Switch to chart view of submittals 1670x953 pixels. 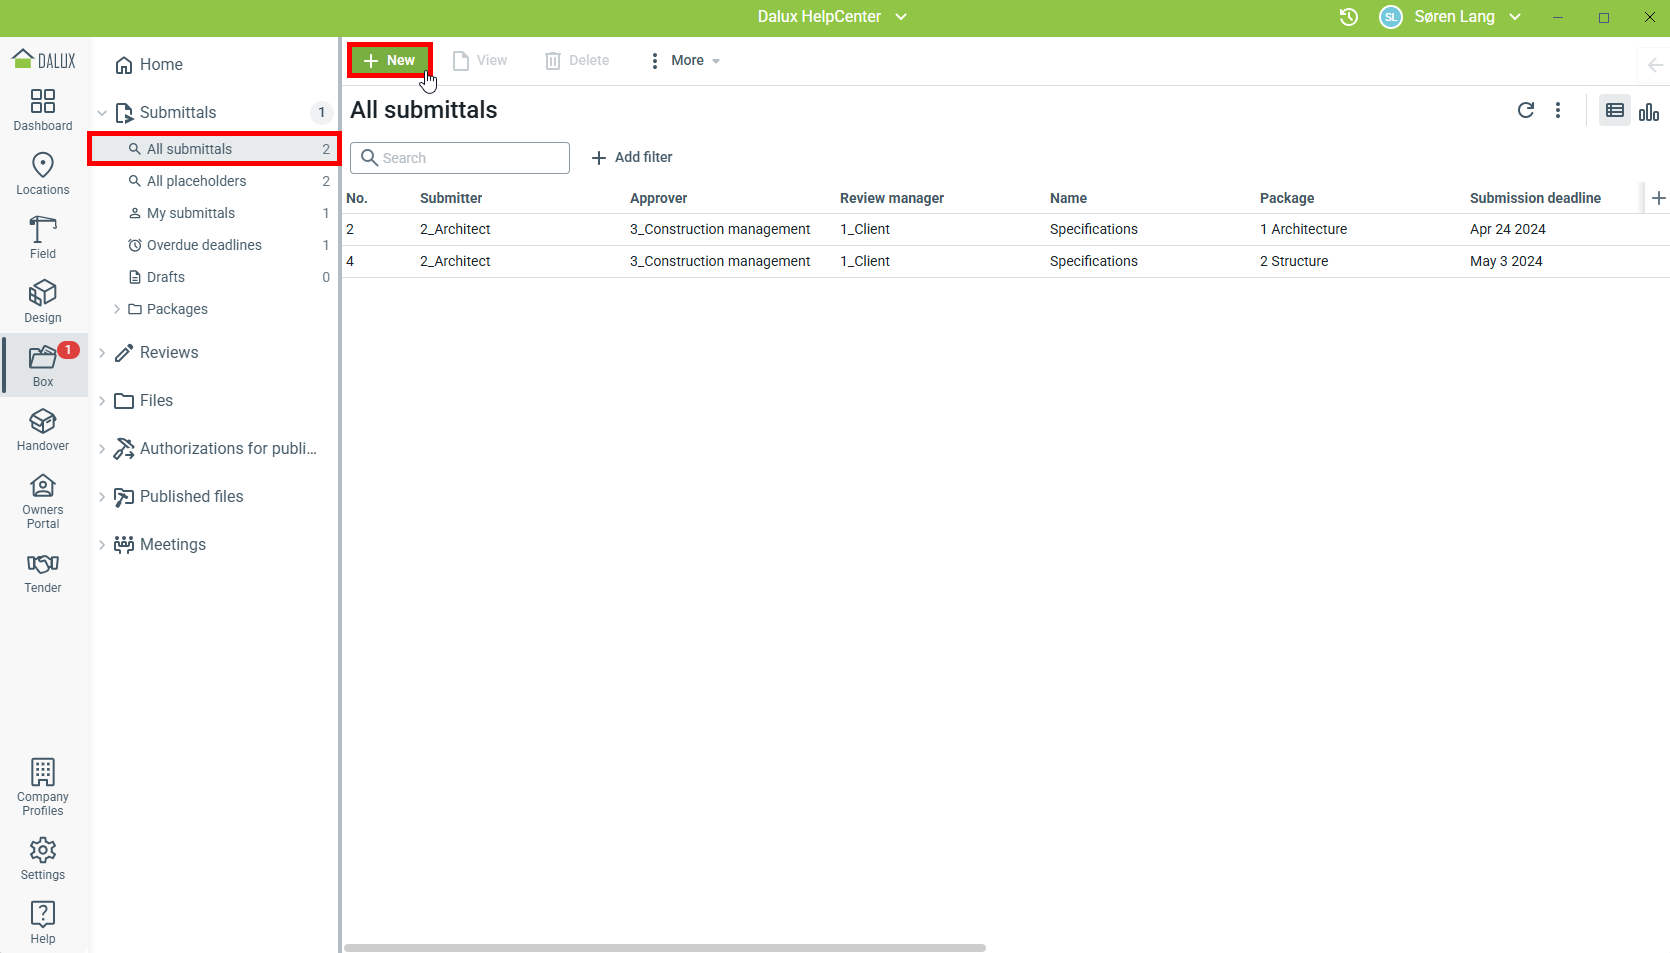coord(1649,111)
